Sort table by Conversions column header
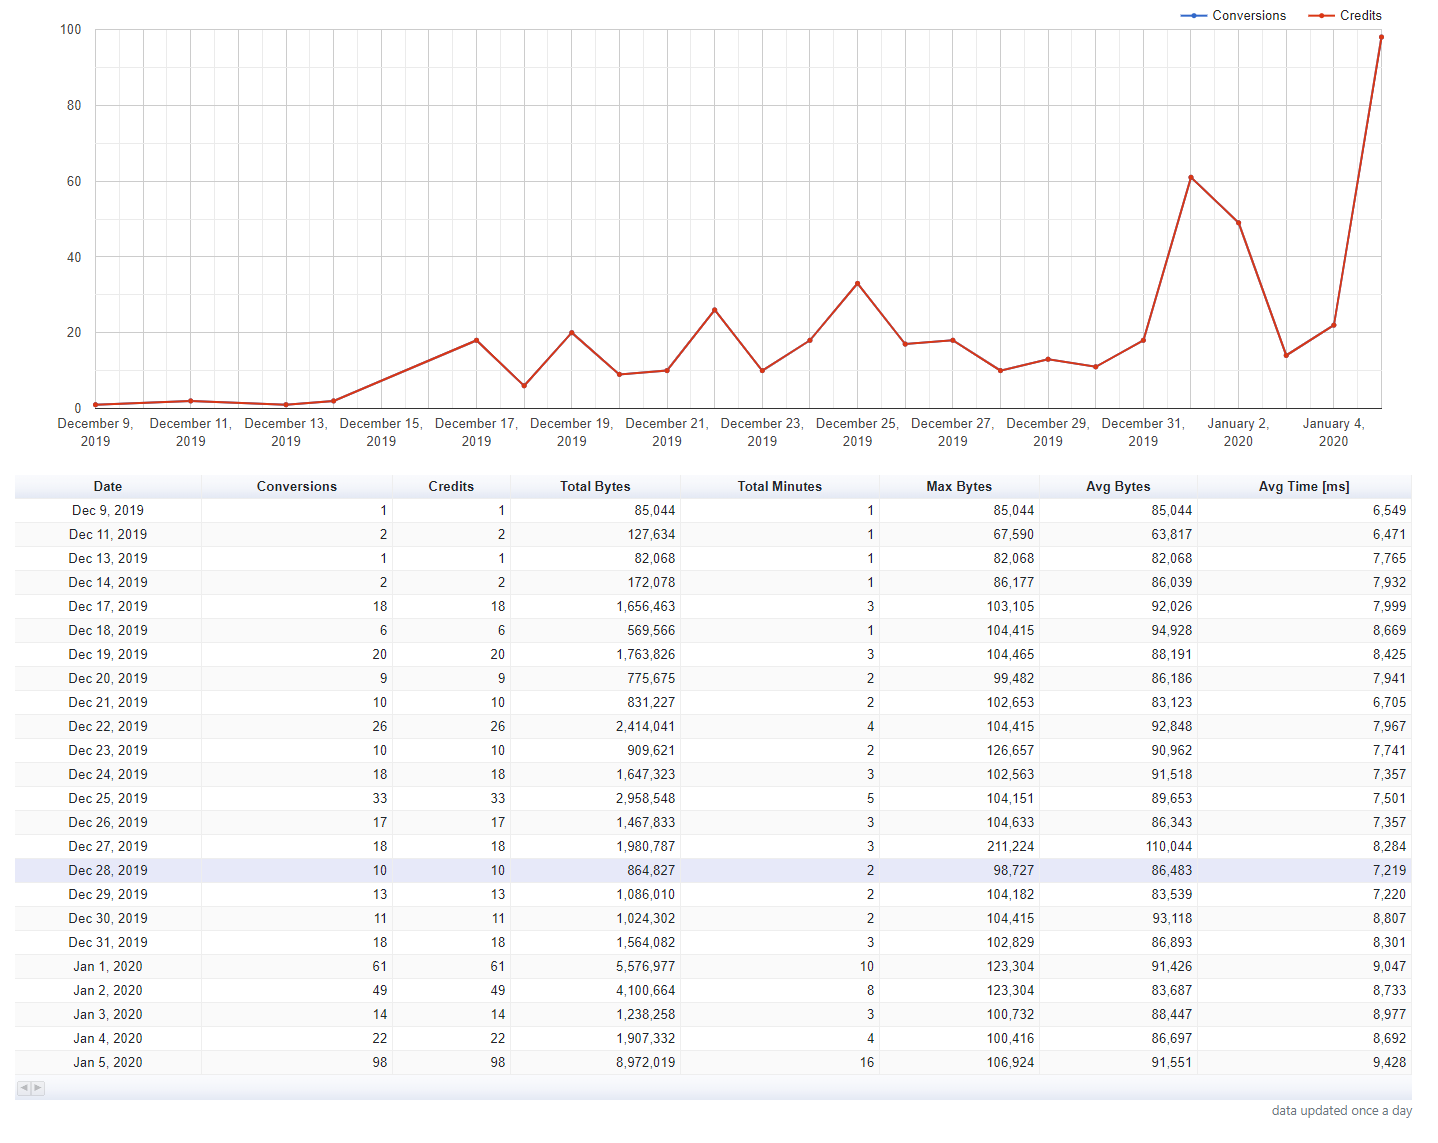Image resolution: width=1438 pixels, height=1143 pixels. [x=296, y=487]
